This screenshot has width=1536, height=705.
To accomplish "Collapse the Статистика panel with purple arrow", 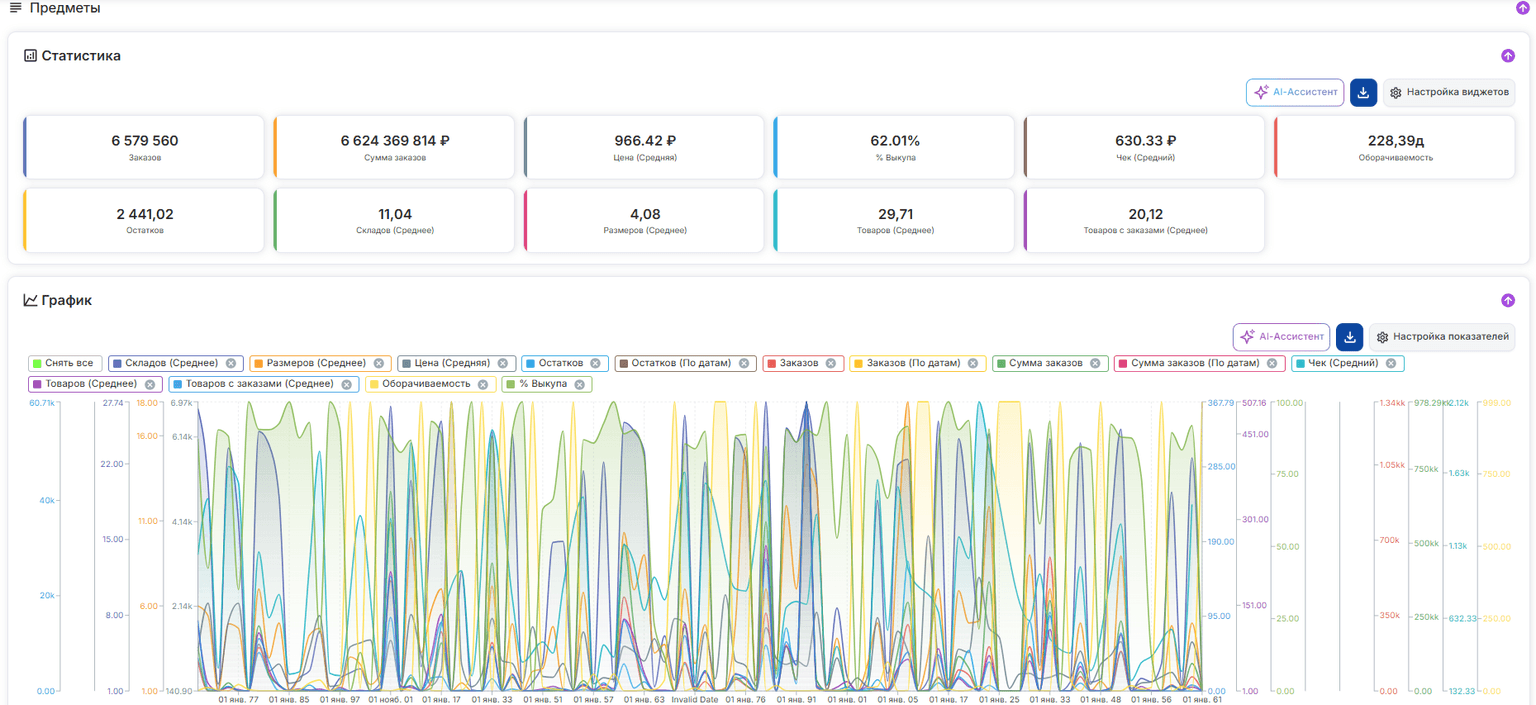I will pos(1508,56).
